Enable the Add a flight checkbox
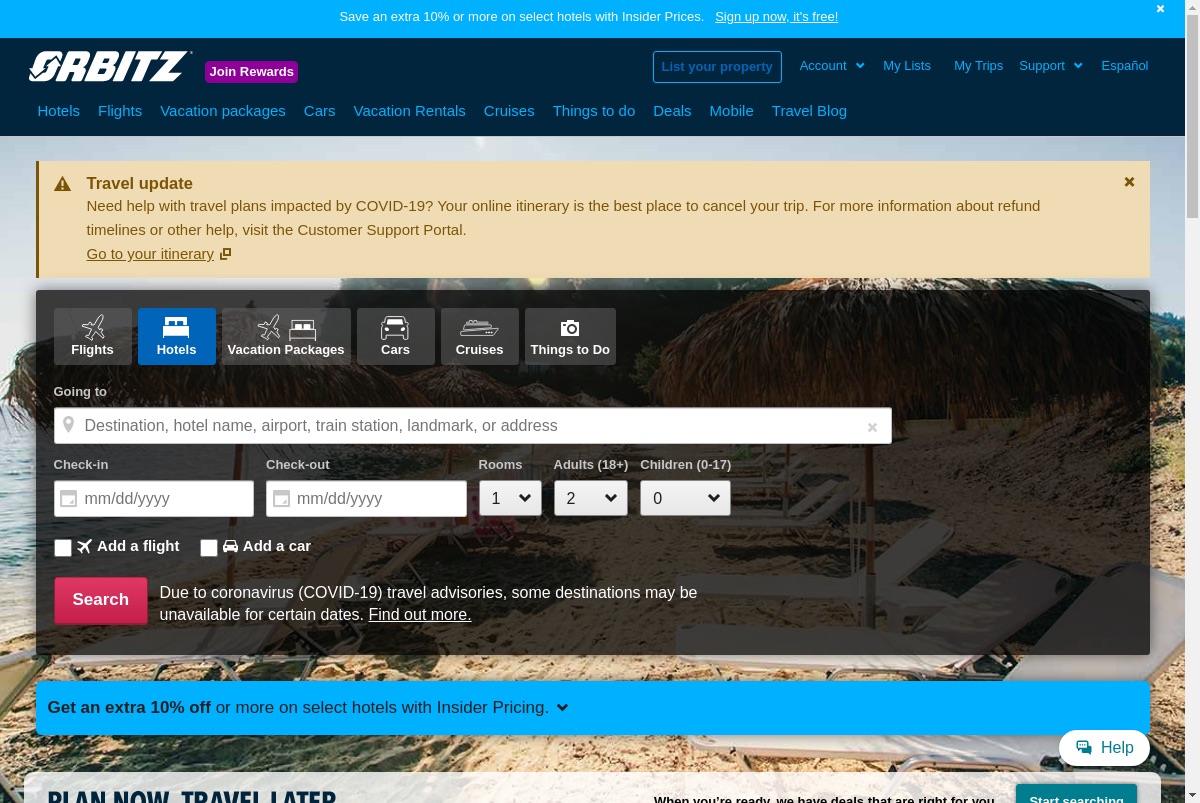Viewport: 1200px width, 803px height. pyautogui.click(x=63, y=547)
